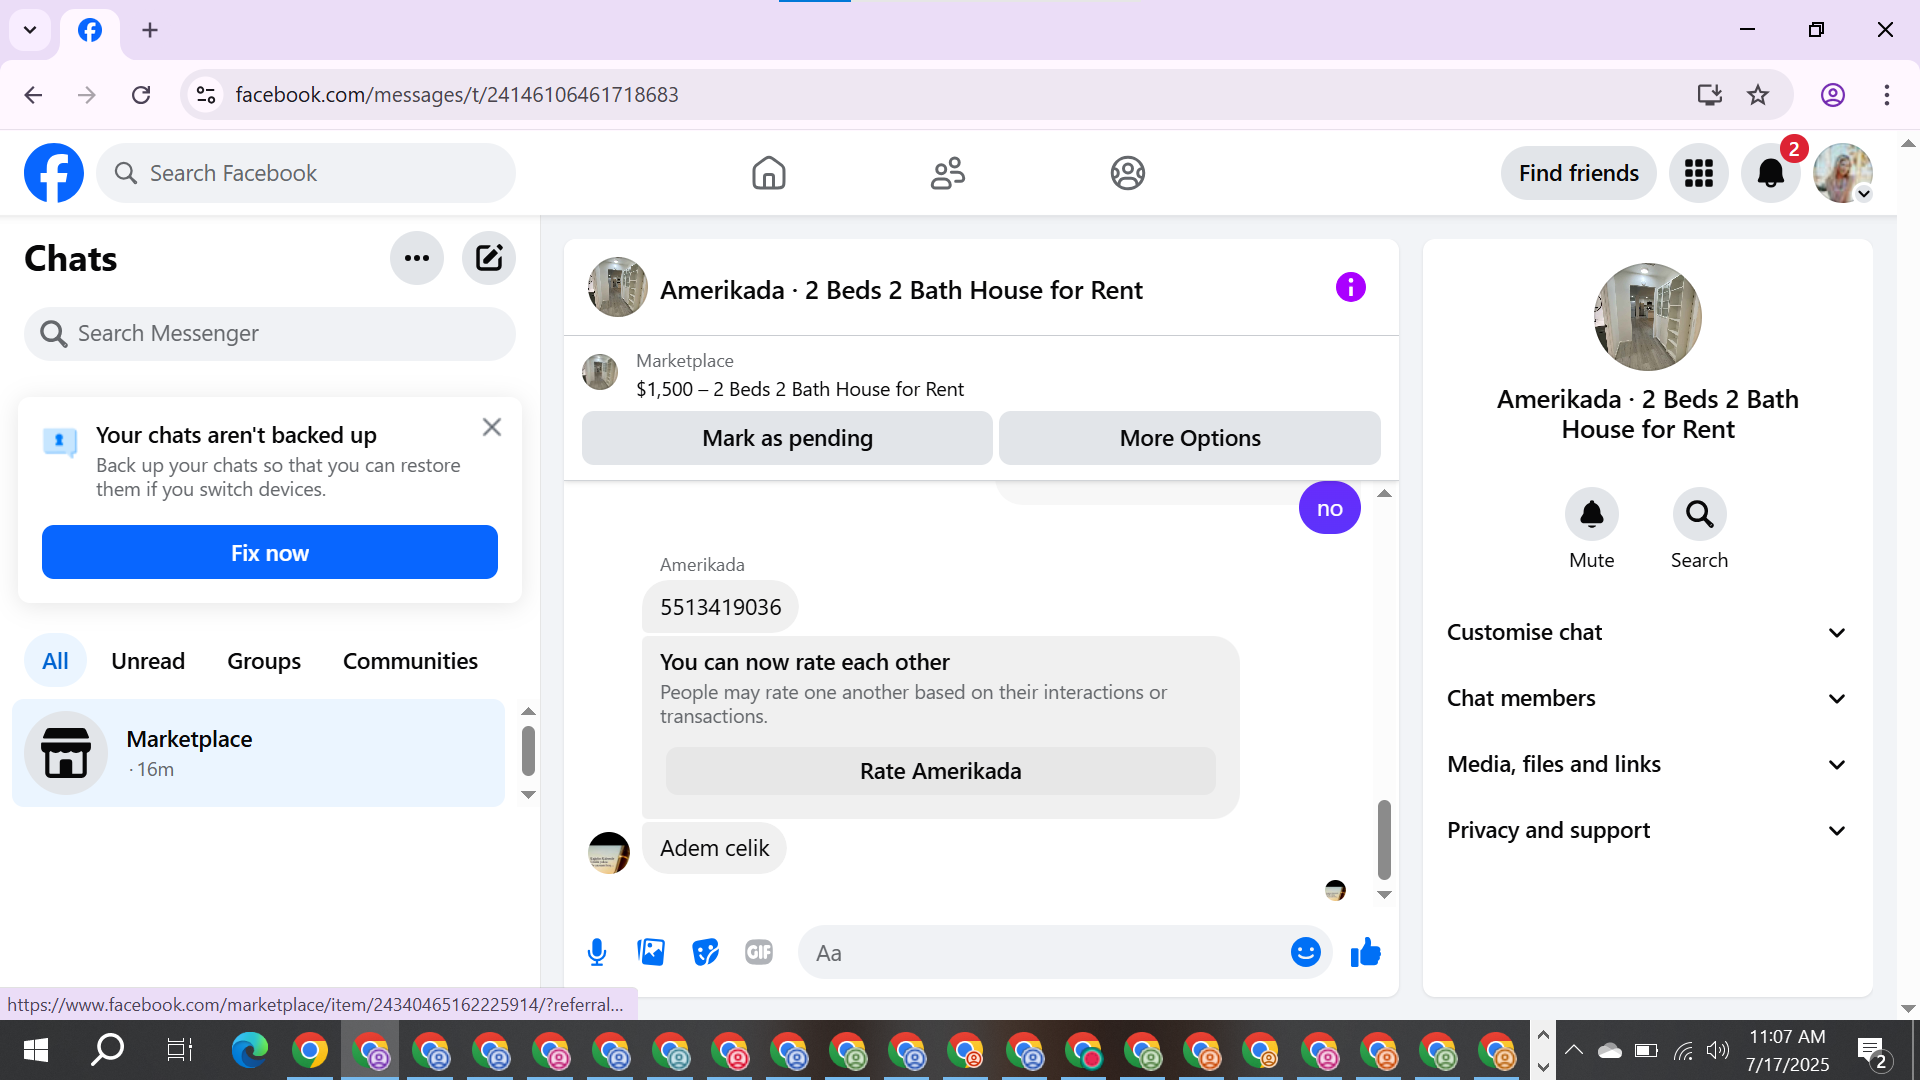The width and height of the screenshot is (1920, 1080).
Task: Open the Groups icon in top navigation
Action: tap(1127, 173)
